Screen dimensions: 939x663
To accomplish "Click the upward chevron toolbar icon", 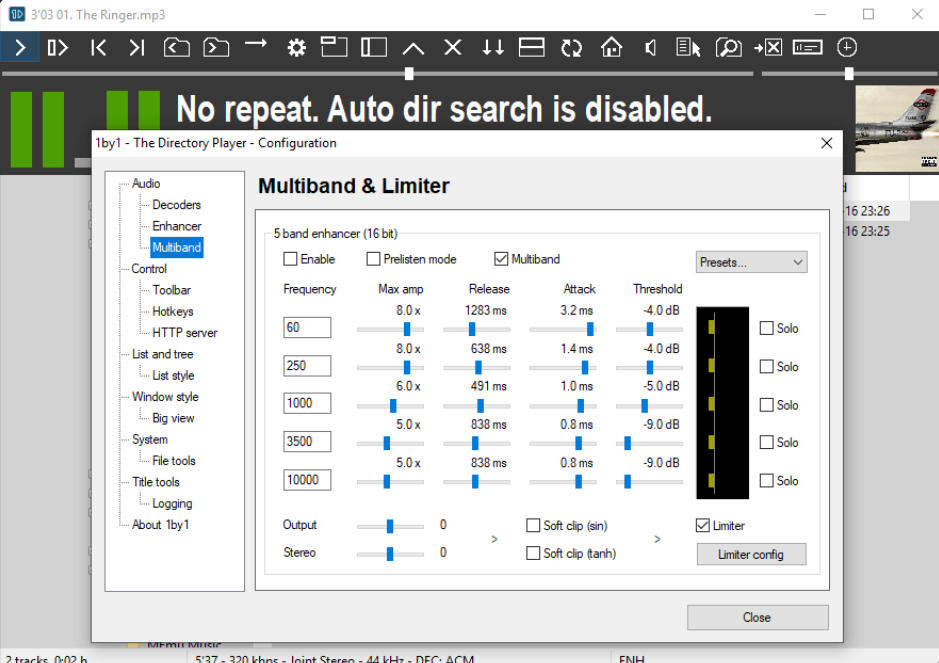I will pyautogui.click(x=413, y=48).
